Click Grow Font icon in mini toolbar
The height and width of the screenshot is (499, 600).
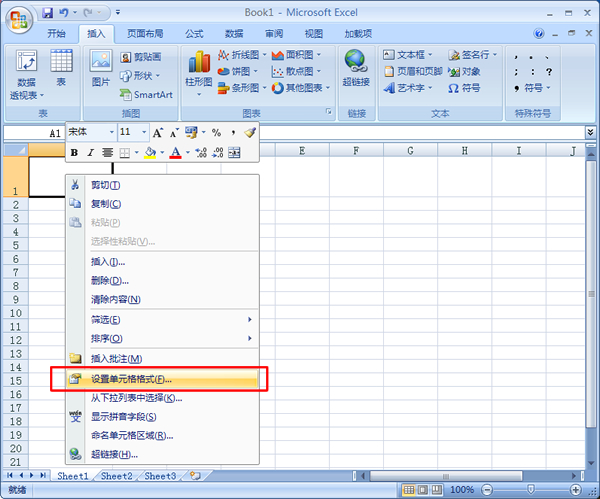pyautogui.click(x=158, y=133)
